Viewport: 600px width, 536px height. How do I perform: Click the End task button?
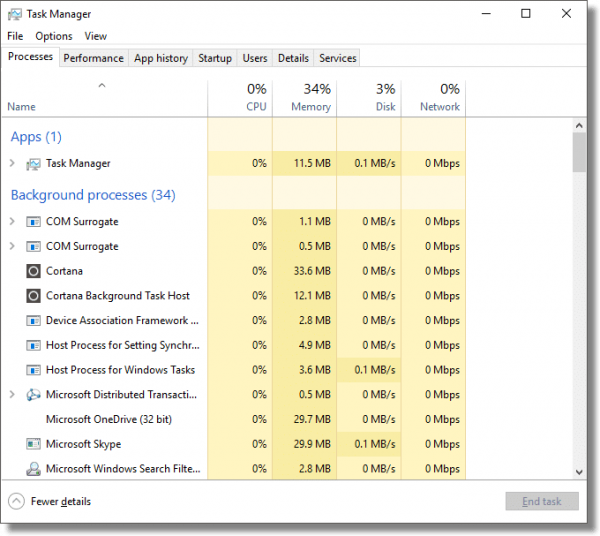click(x=542, y=501)
